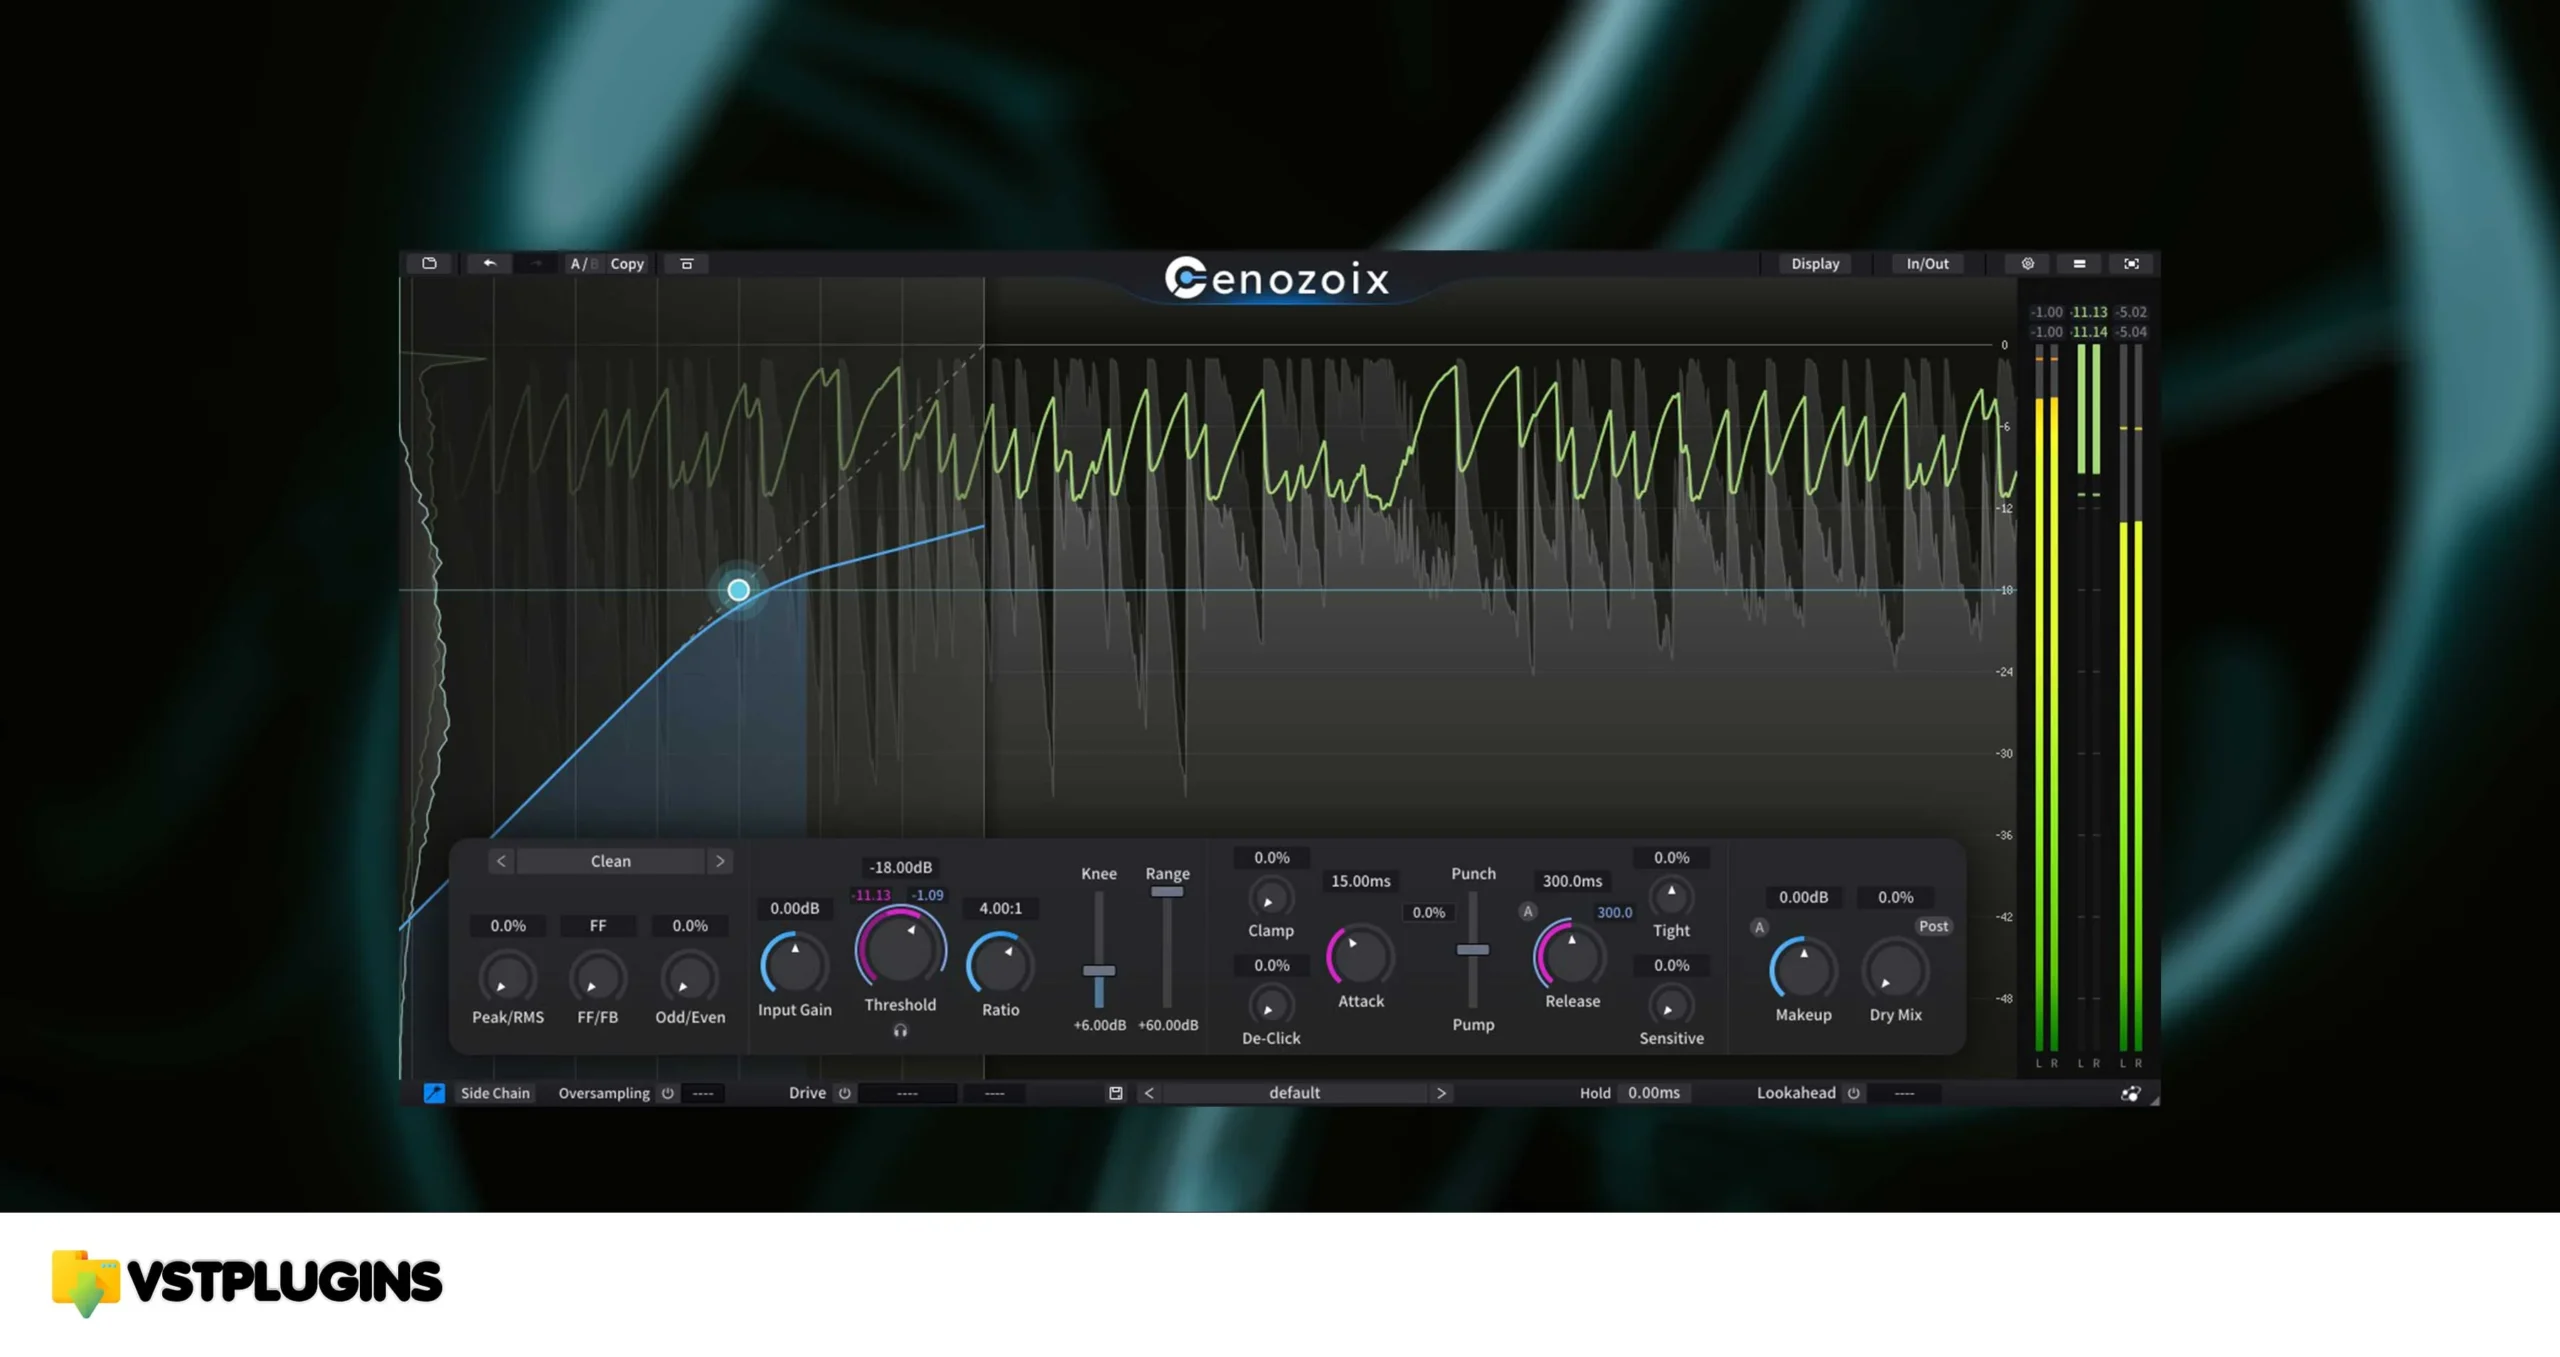Toggle auto makeup A button
The image size is (2560, 1357).
click(x=1759, y=927)
